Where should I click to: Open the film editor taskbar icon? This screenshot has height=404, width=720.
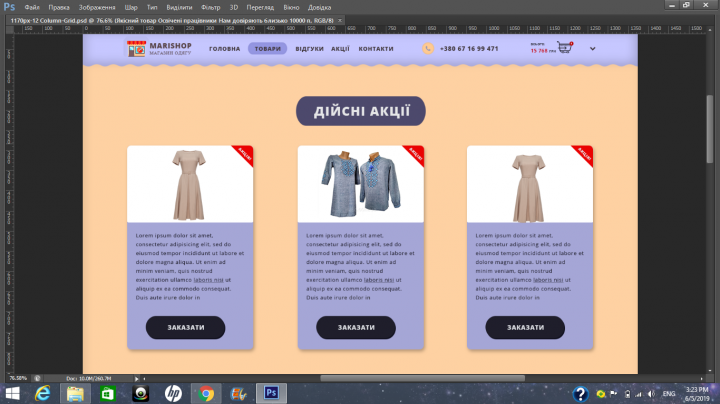[238, 393]
